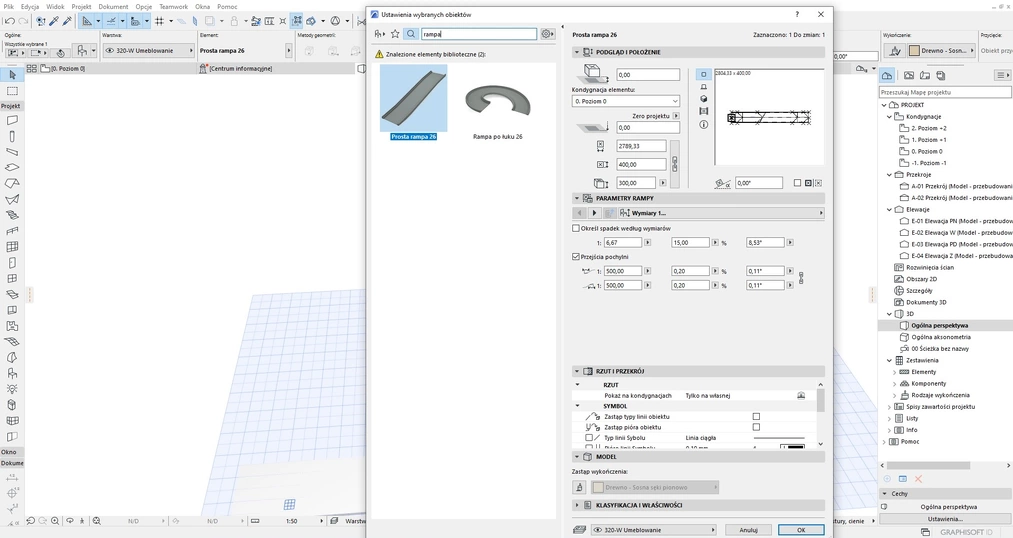This screenshot has height=538, width=1013.
Task: Open the Opcje menu
Action: pyautogui.click(x=143, y=6)
